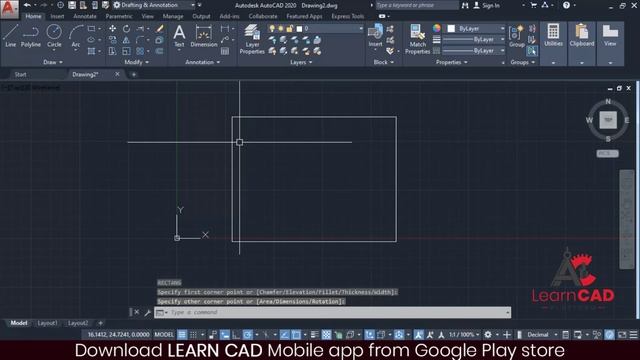The image size is (640, 360).
Task: Expand the Block panel
Action: click(x=384, y=62)
